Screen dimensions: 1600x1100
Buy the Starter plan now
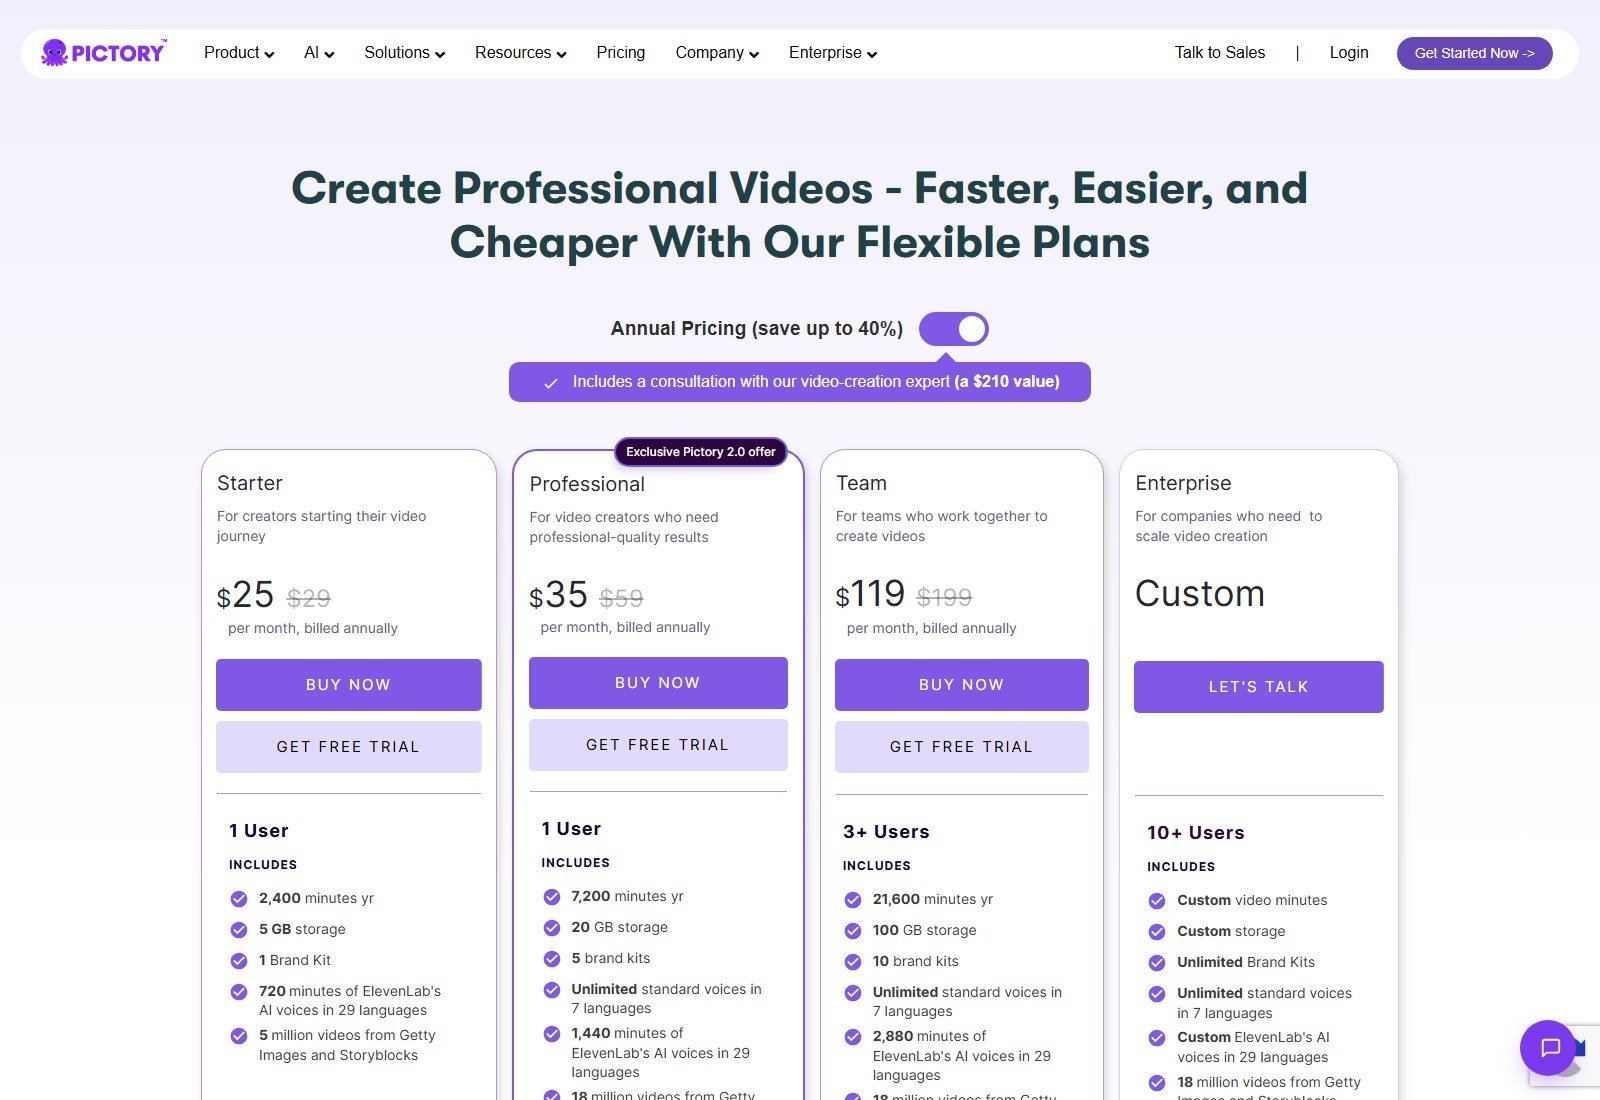point(348,685)
